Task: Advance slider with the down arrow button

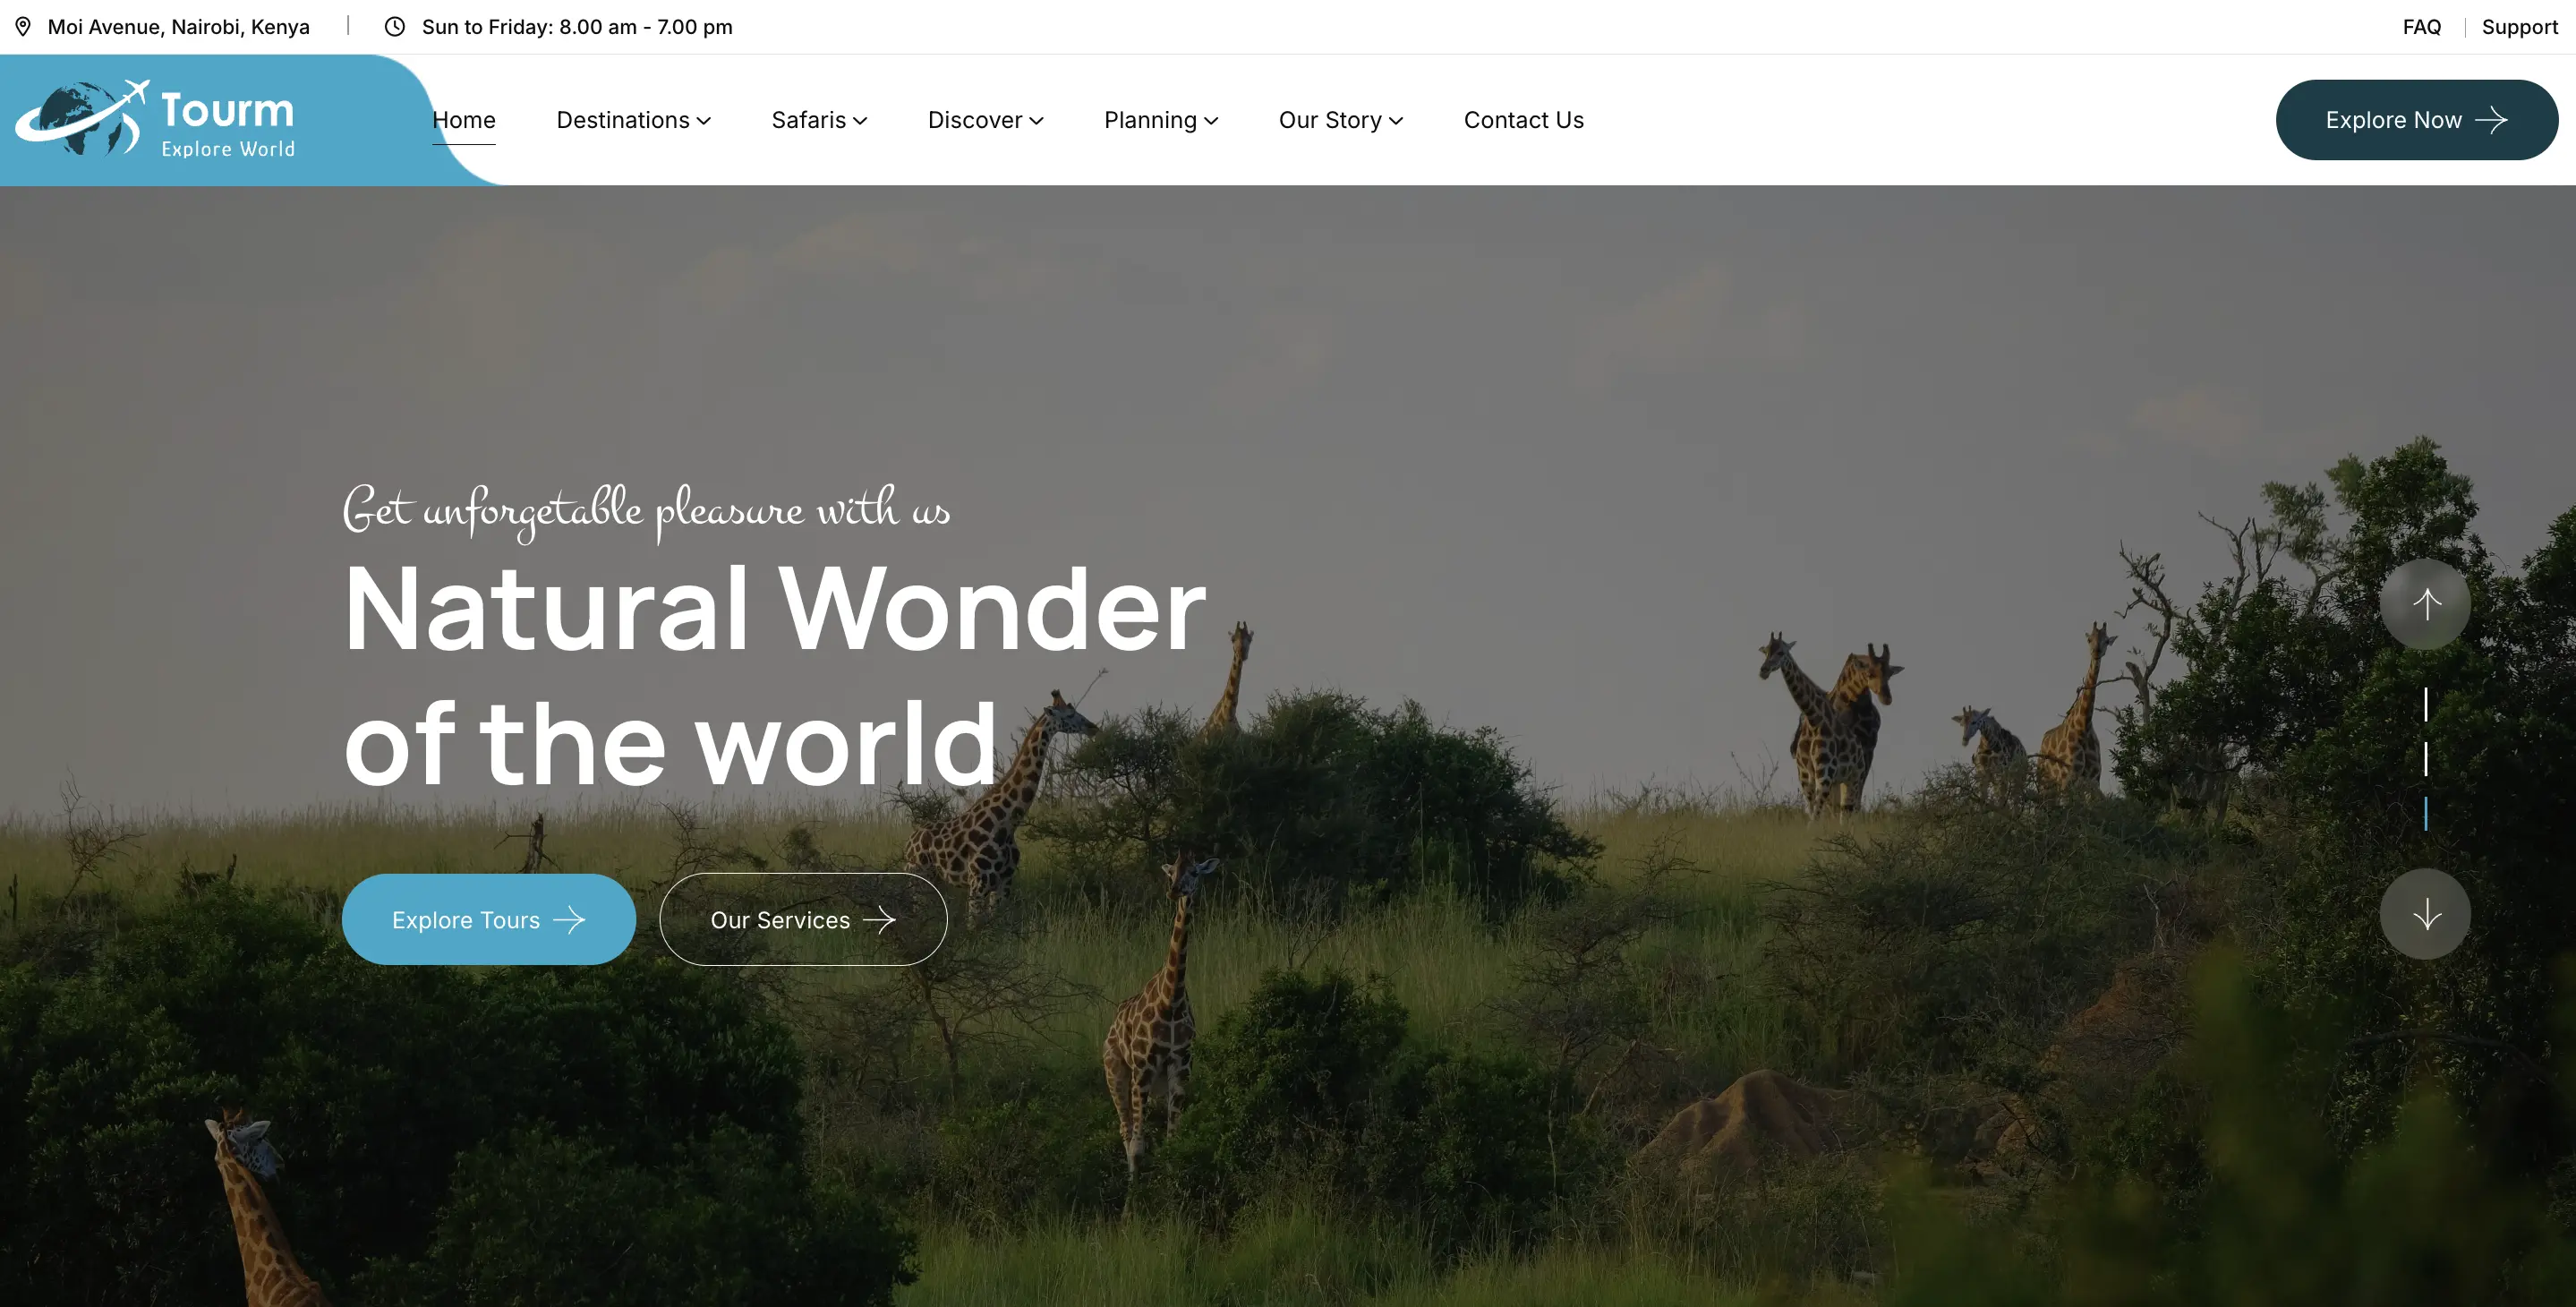Action: tap(2425, 914)
